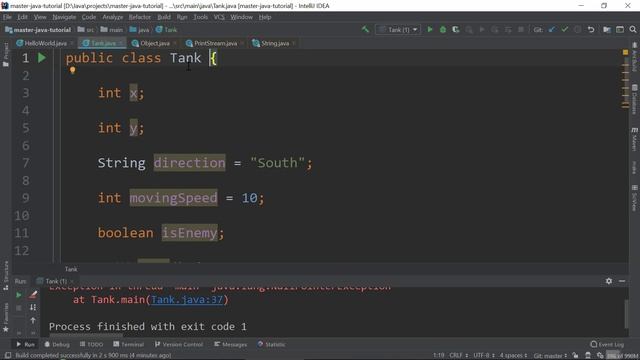
Task: Click the src breadcrumb folder
Action: (x=86, y=29)
